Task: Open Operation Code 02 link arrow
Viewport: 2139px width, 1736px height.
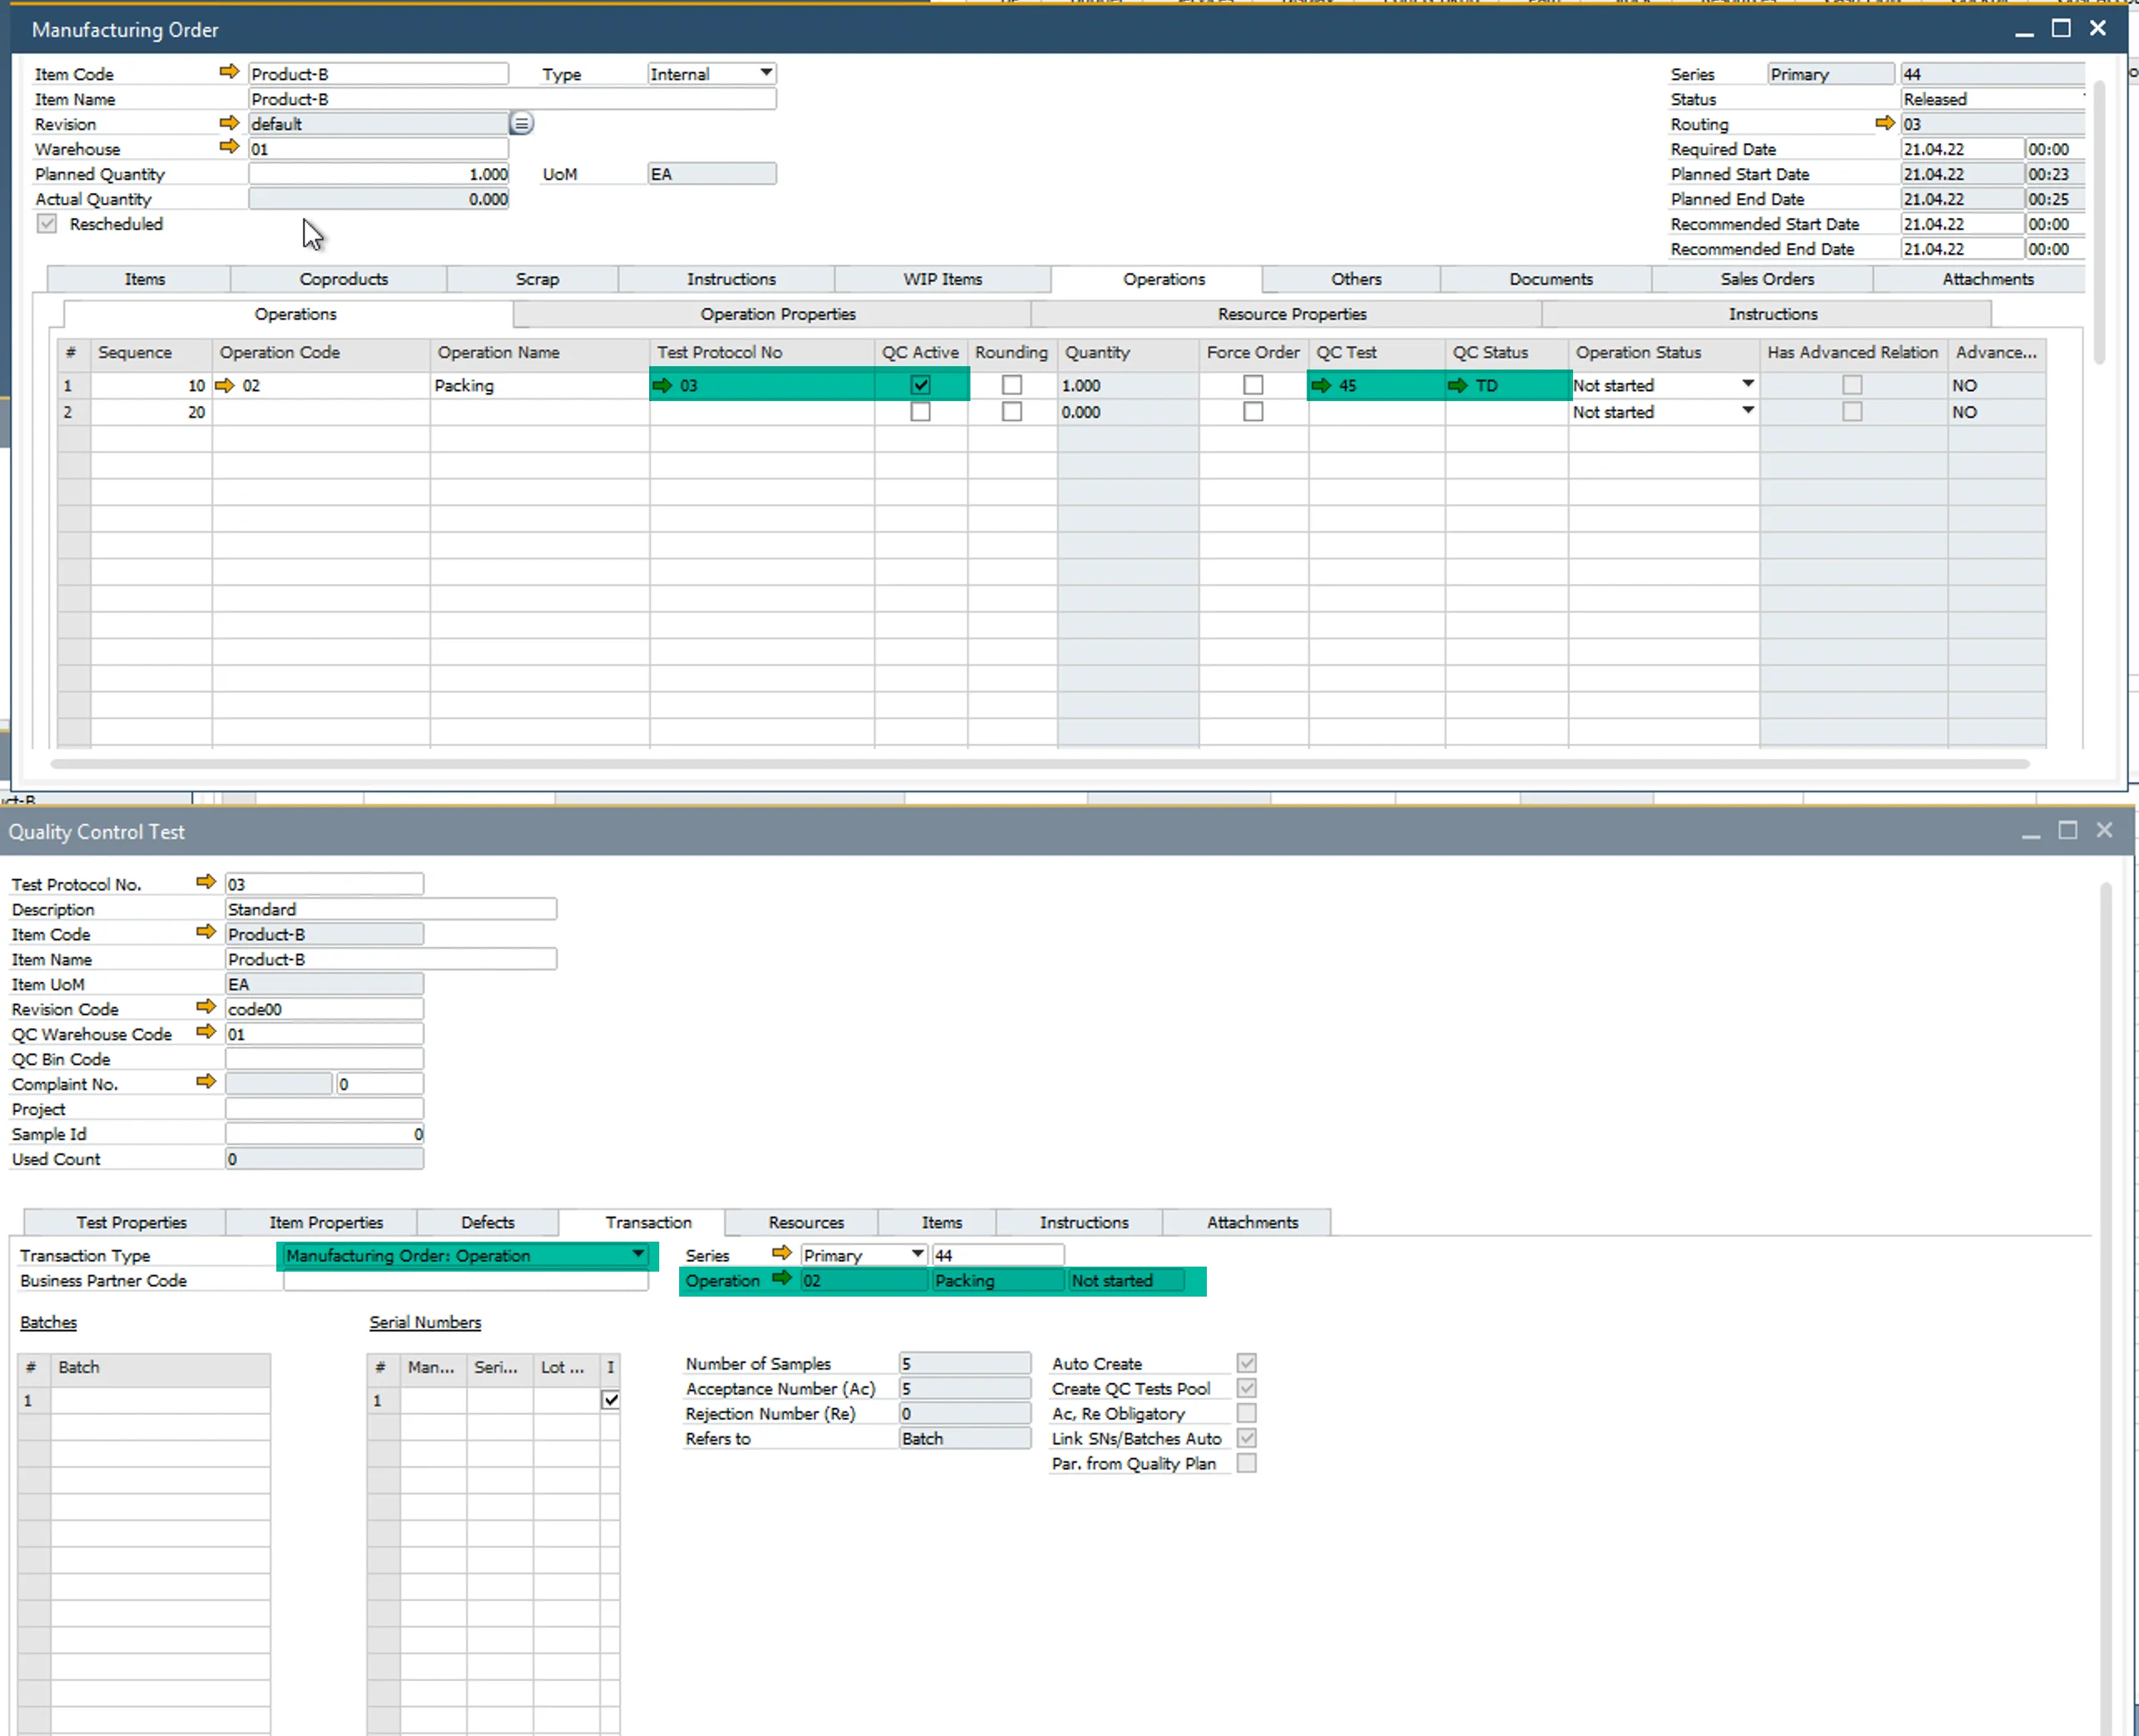Action: coord(224,385)
